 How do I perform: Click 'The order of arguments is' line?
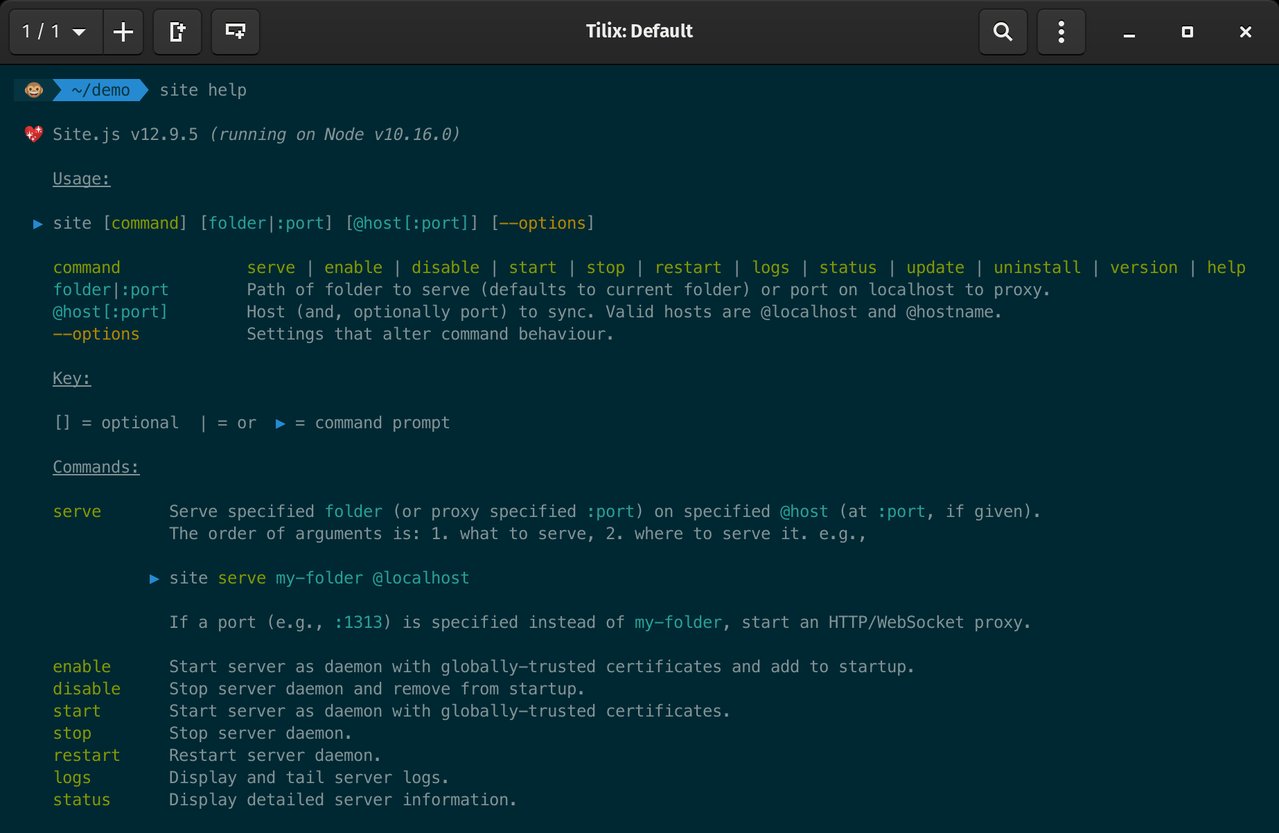517,534
